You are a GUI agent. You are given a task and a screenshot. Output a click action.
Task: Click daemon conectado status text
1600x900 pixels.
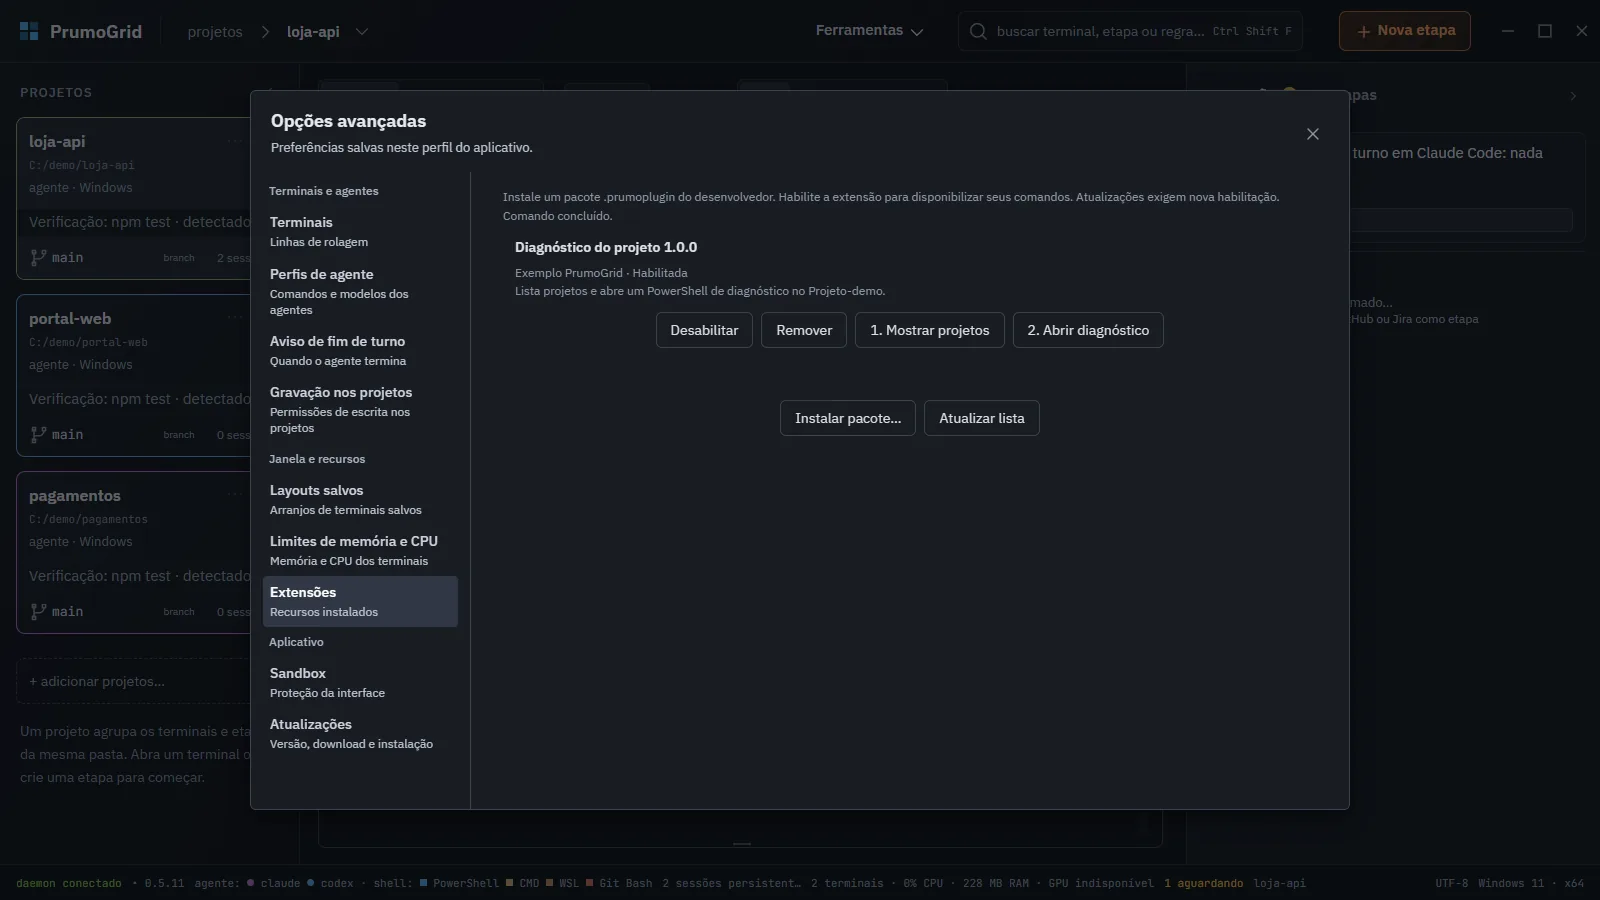pos(69,883)
